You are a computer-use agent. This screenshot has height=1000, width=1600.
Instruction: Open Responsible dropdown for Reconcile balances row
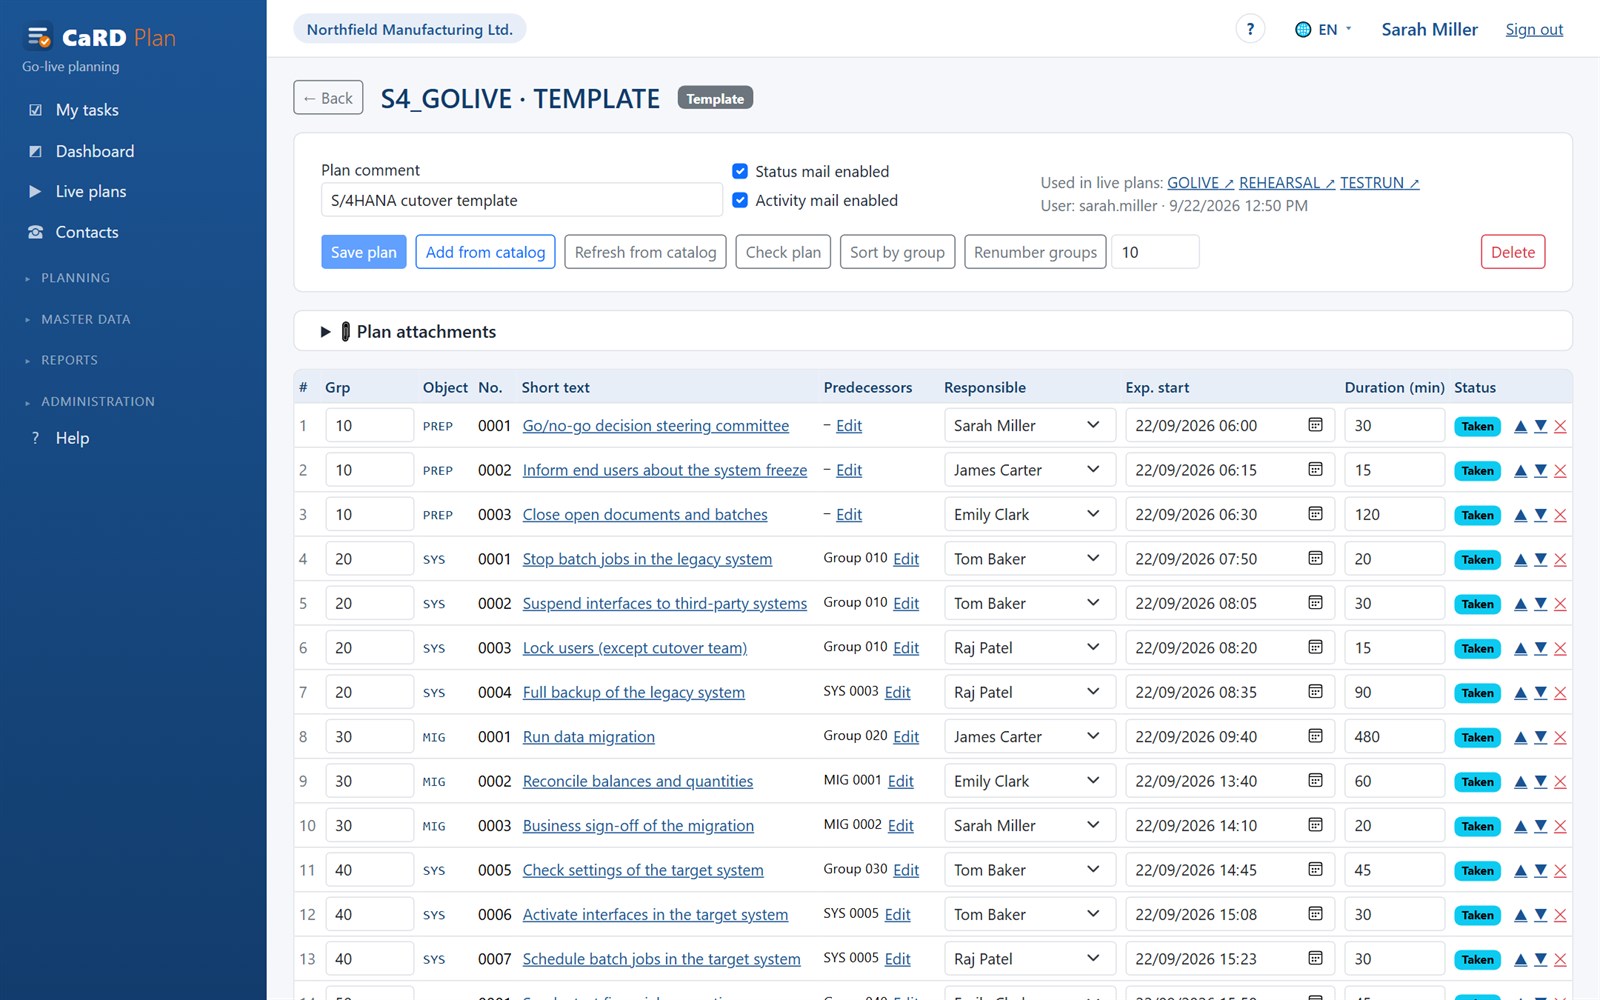click(1030, 781)
